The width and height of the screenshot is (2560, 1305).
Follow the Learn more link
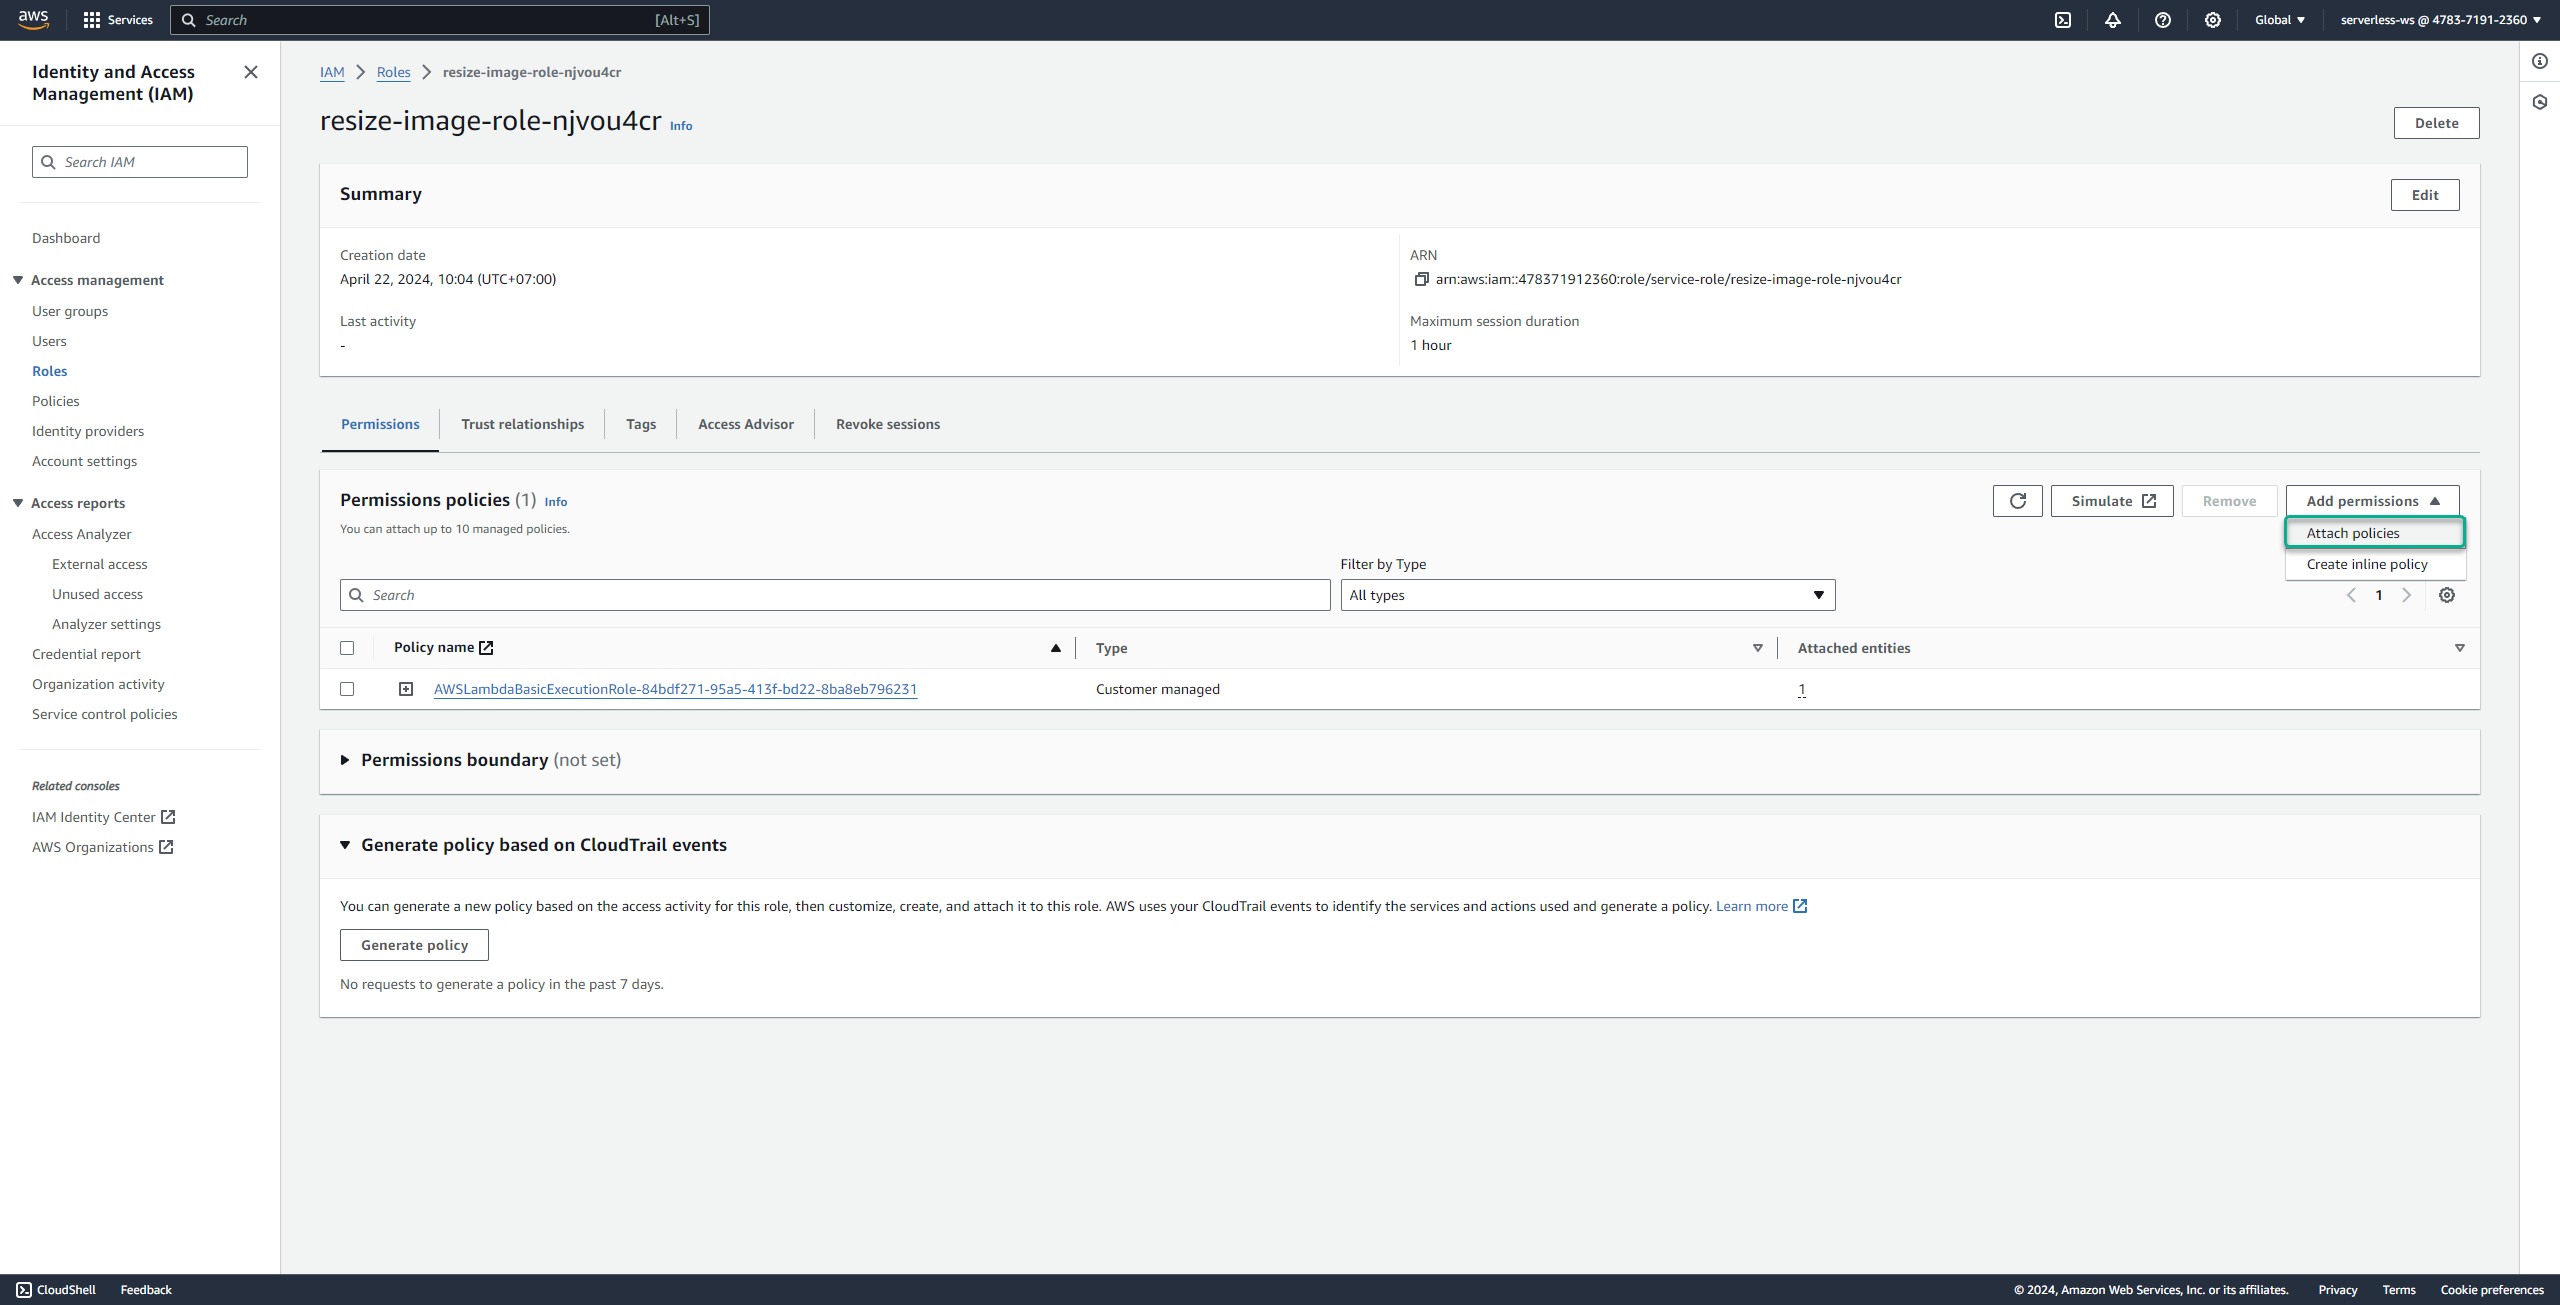pos(1761,906)
